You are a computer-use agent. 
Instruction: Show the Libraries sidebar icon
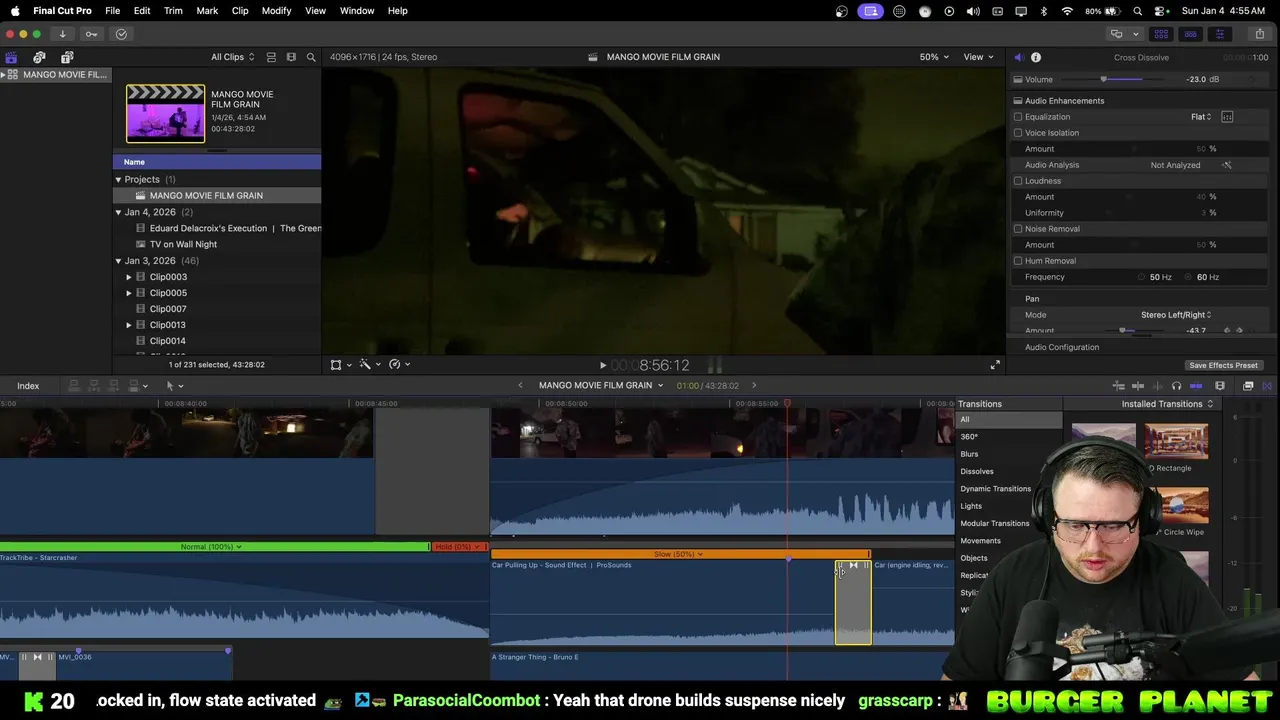(11, 57)
